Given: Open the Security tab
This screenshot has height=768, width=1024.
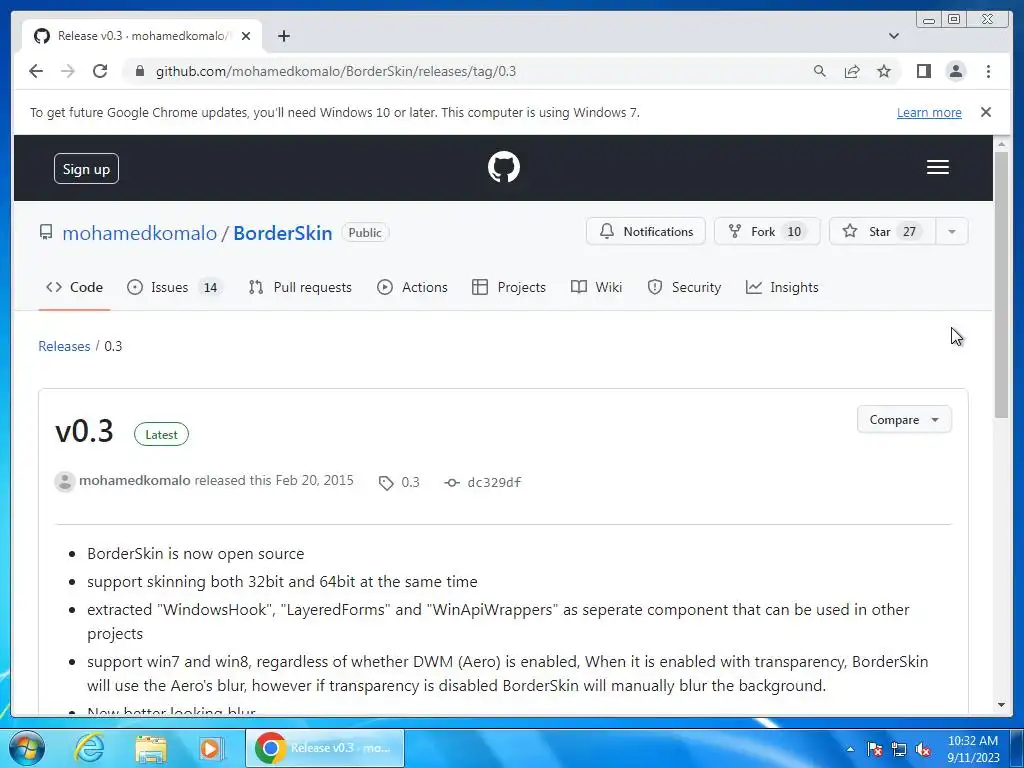Looking at the screenshot, I should (x=684, y=287).
